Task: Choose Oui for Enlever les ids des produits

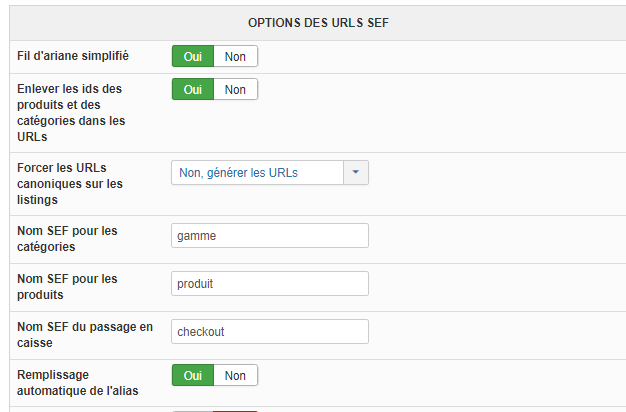Action: [x=193, y=90]
